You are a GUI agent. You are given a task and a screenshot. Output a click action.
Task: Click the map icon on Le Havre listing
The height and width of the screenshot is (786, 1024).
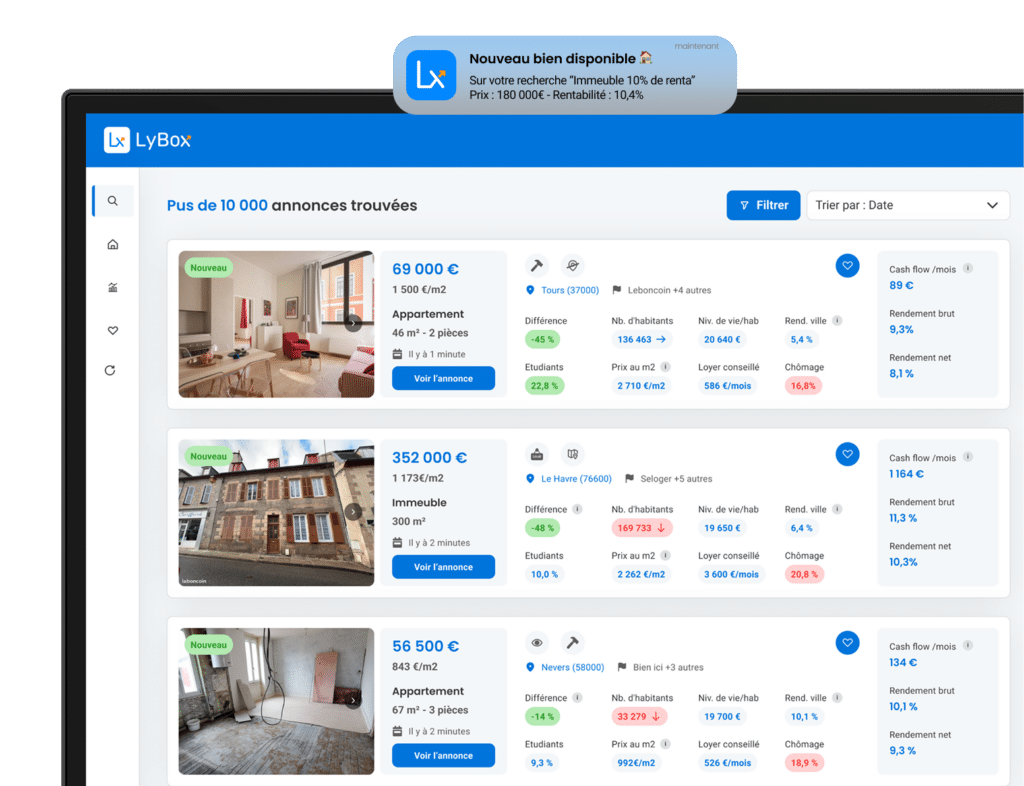573,454
